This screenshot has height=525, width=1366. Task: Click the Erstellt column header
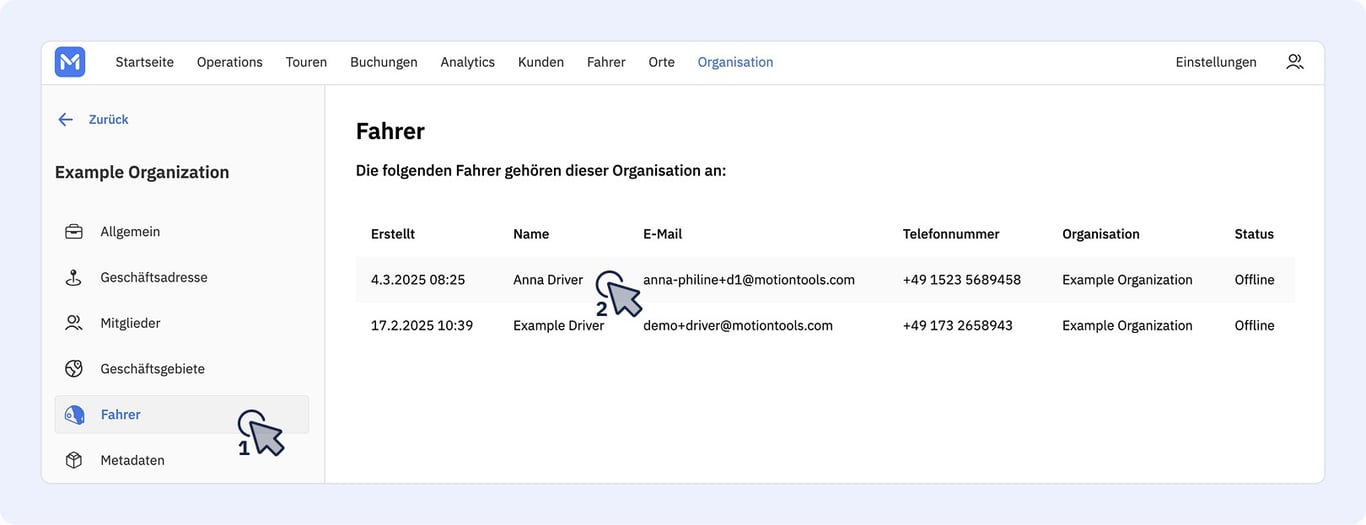393,234
